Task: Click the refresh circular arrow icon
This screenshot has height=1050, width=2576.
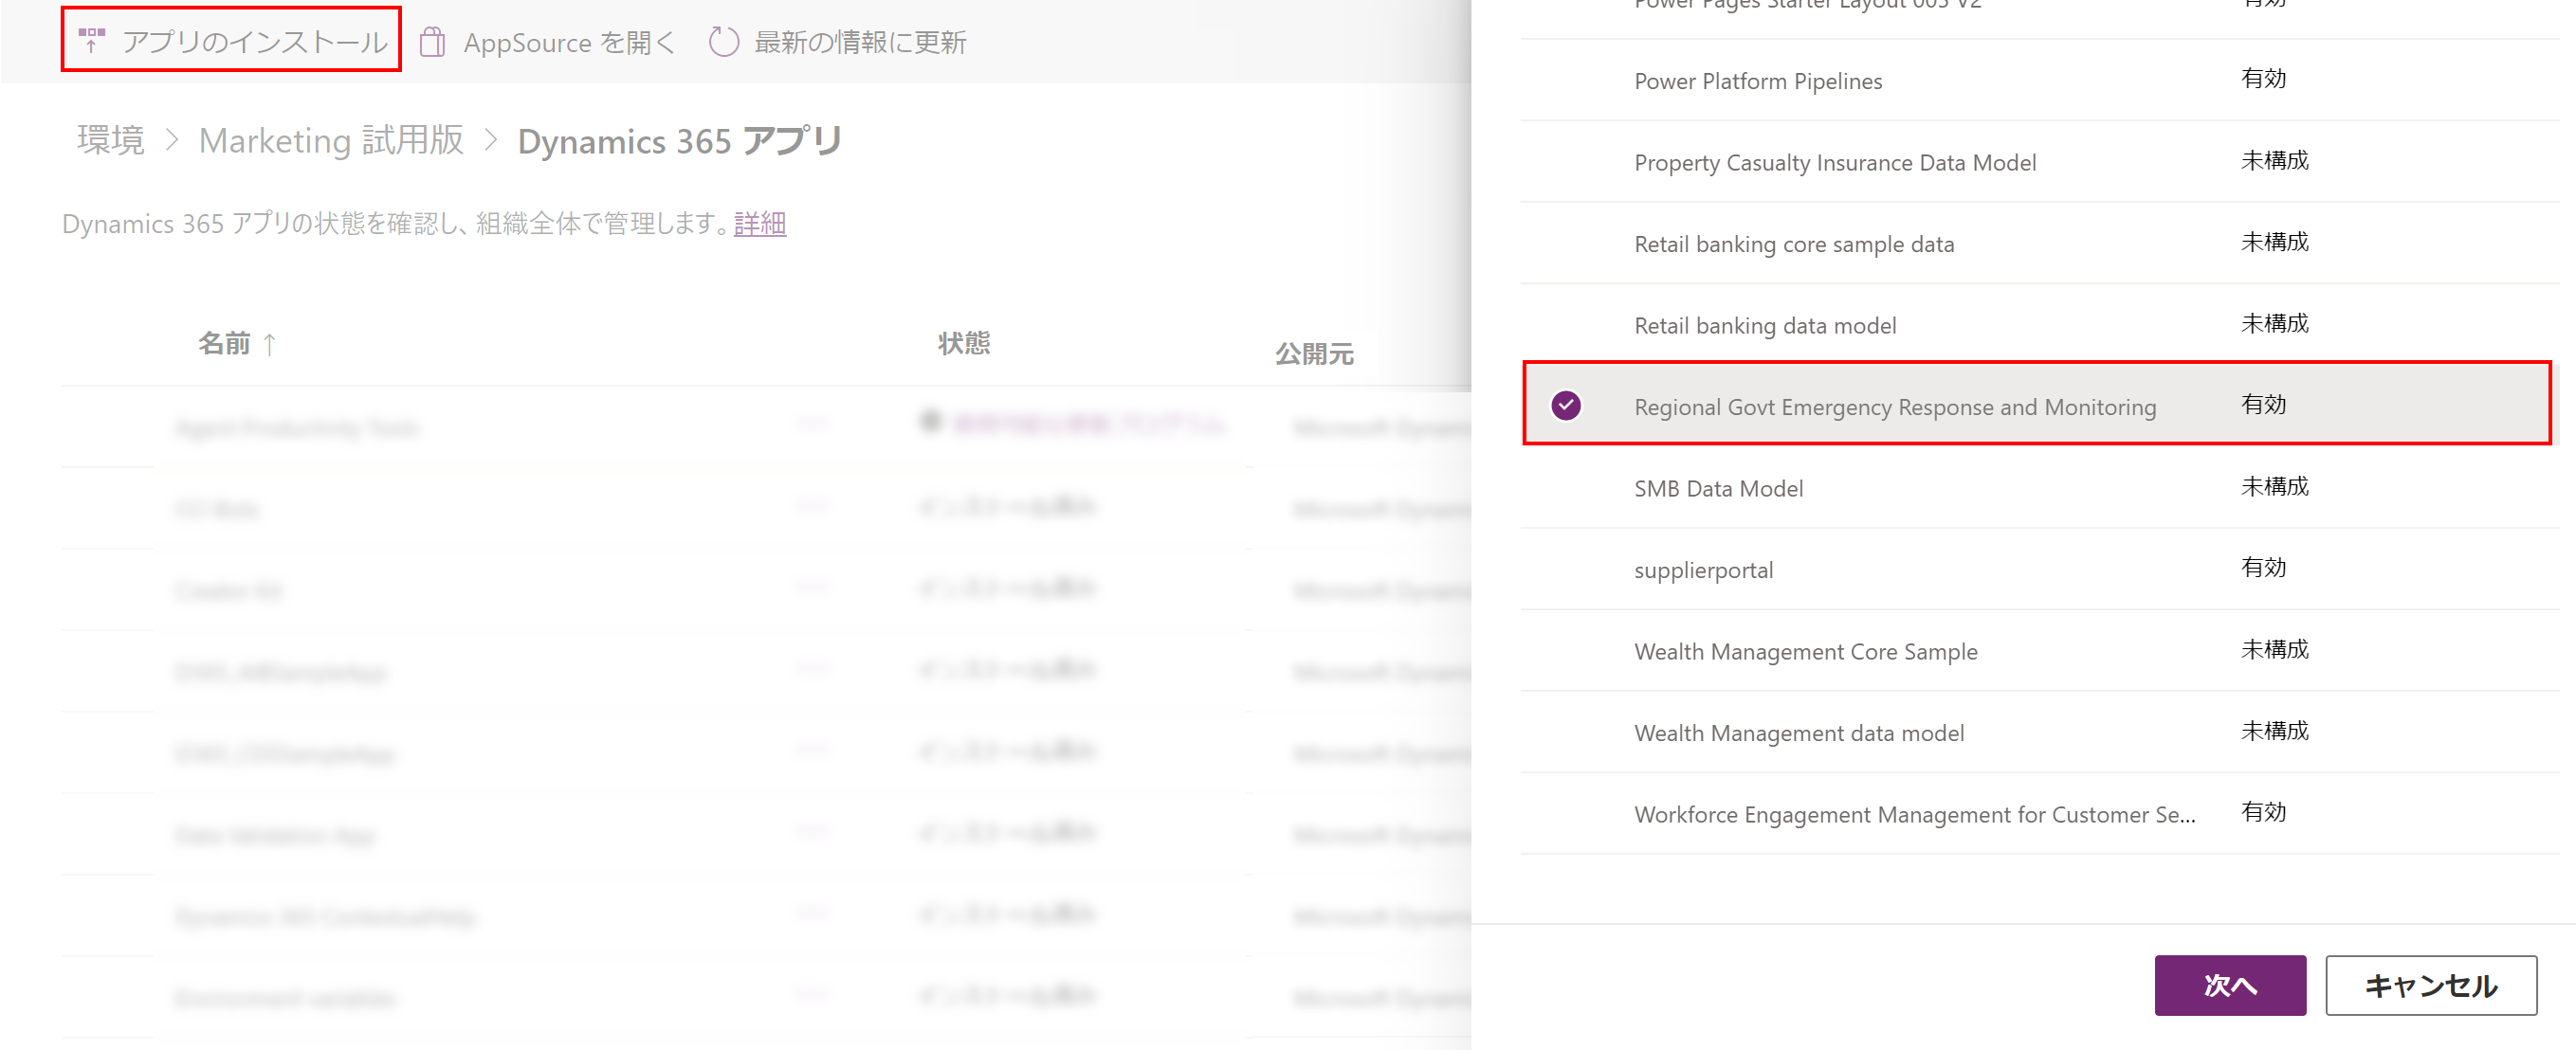Action: (723, 42)
